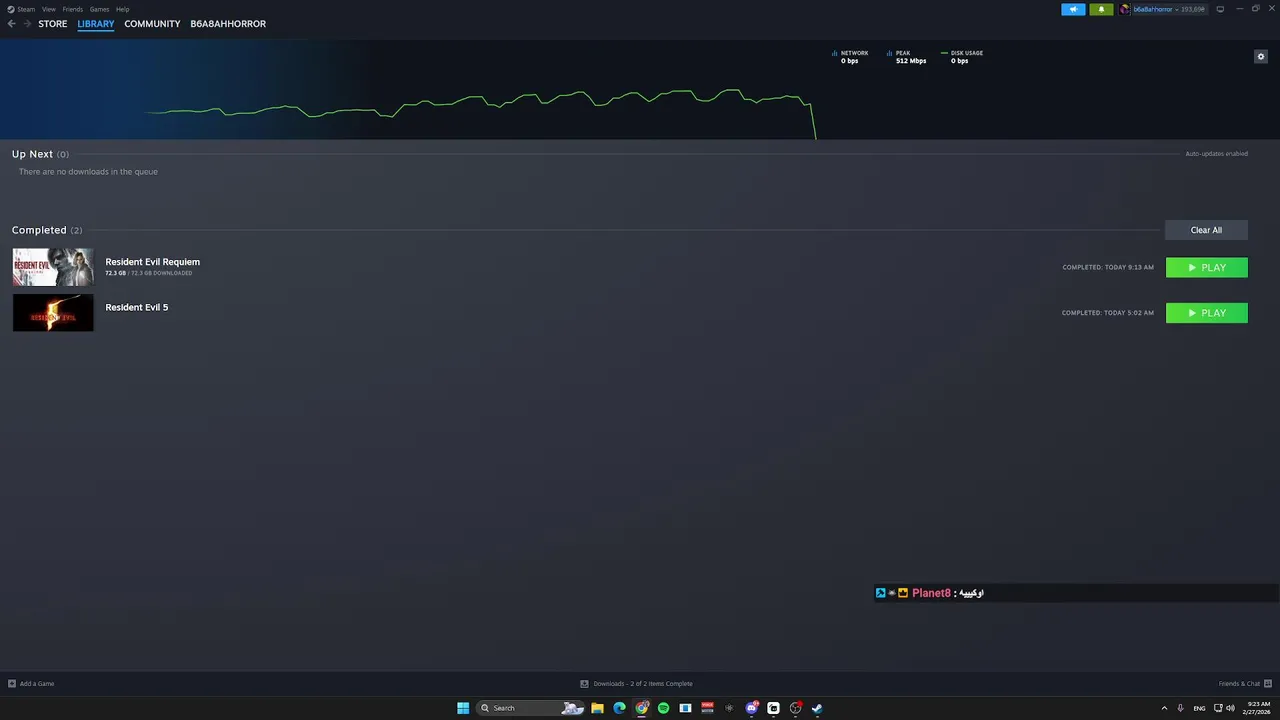Image resolution: width=1280 pixels, height=720 pixels.
Task: Open the Resident Evil Requiem thumbnail
Action: click(x=53, y=267)
